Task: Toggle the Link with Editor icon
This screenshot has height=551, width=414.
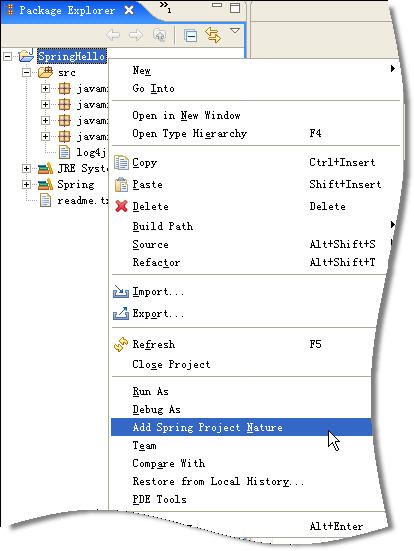Action: tap(213, 35)
